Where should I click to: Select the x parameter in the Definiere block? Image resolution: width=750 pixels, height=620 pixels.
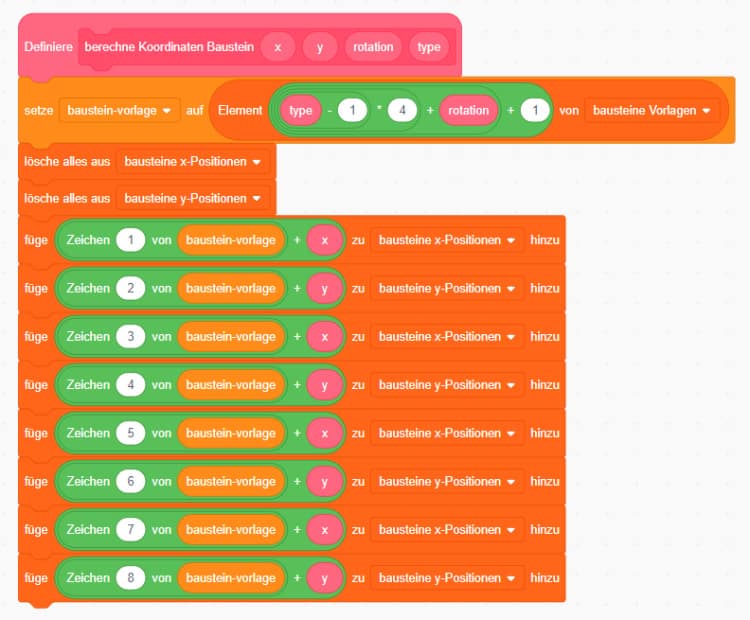pos(278,47)
